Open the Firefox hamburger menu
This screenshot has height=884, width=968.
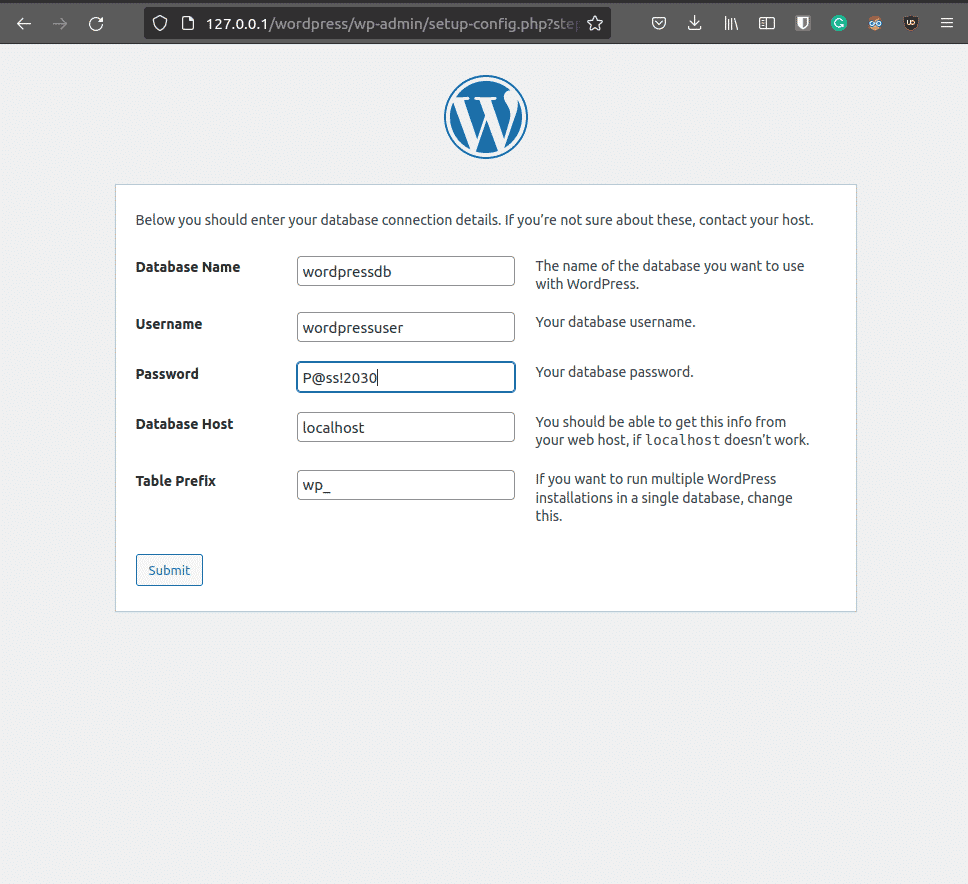[946, 23]
